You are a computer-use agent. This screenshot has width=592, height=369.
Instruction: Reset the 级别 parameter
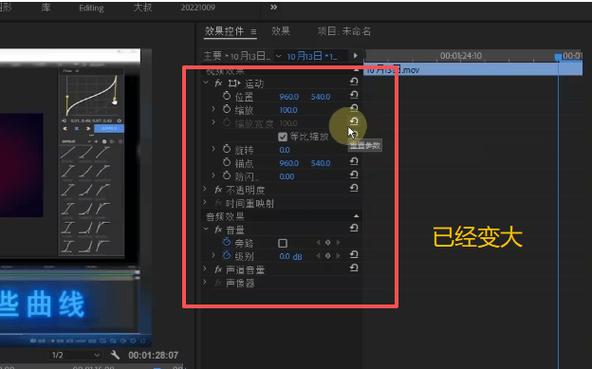[354, 255]
